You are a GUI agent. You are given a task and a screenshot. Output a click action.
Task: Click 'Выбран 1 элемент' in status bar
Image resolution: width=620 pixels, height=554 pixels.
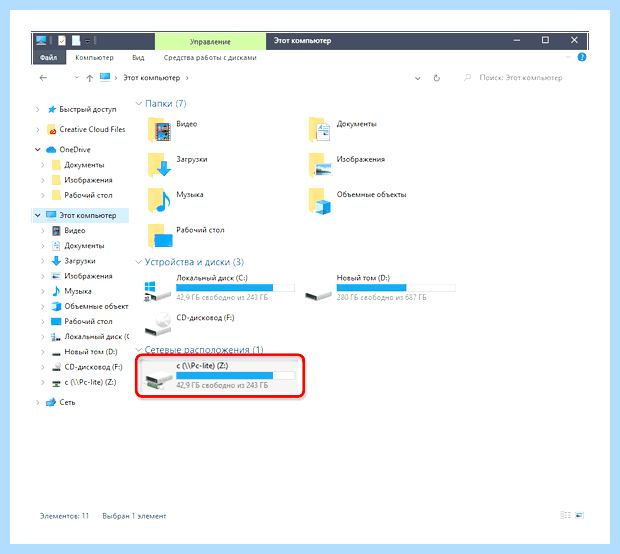tap(134, 516)
